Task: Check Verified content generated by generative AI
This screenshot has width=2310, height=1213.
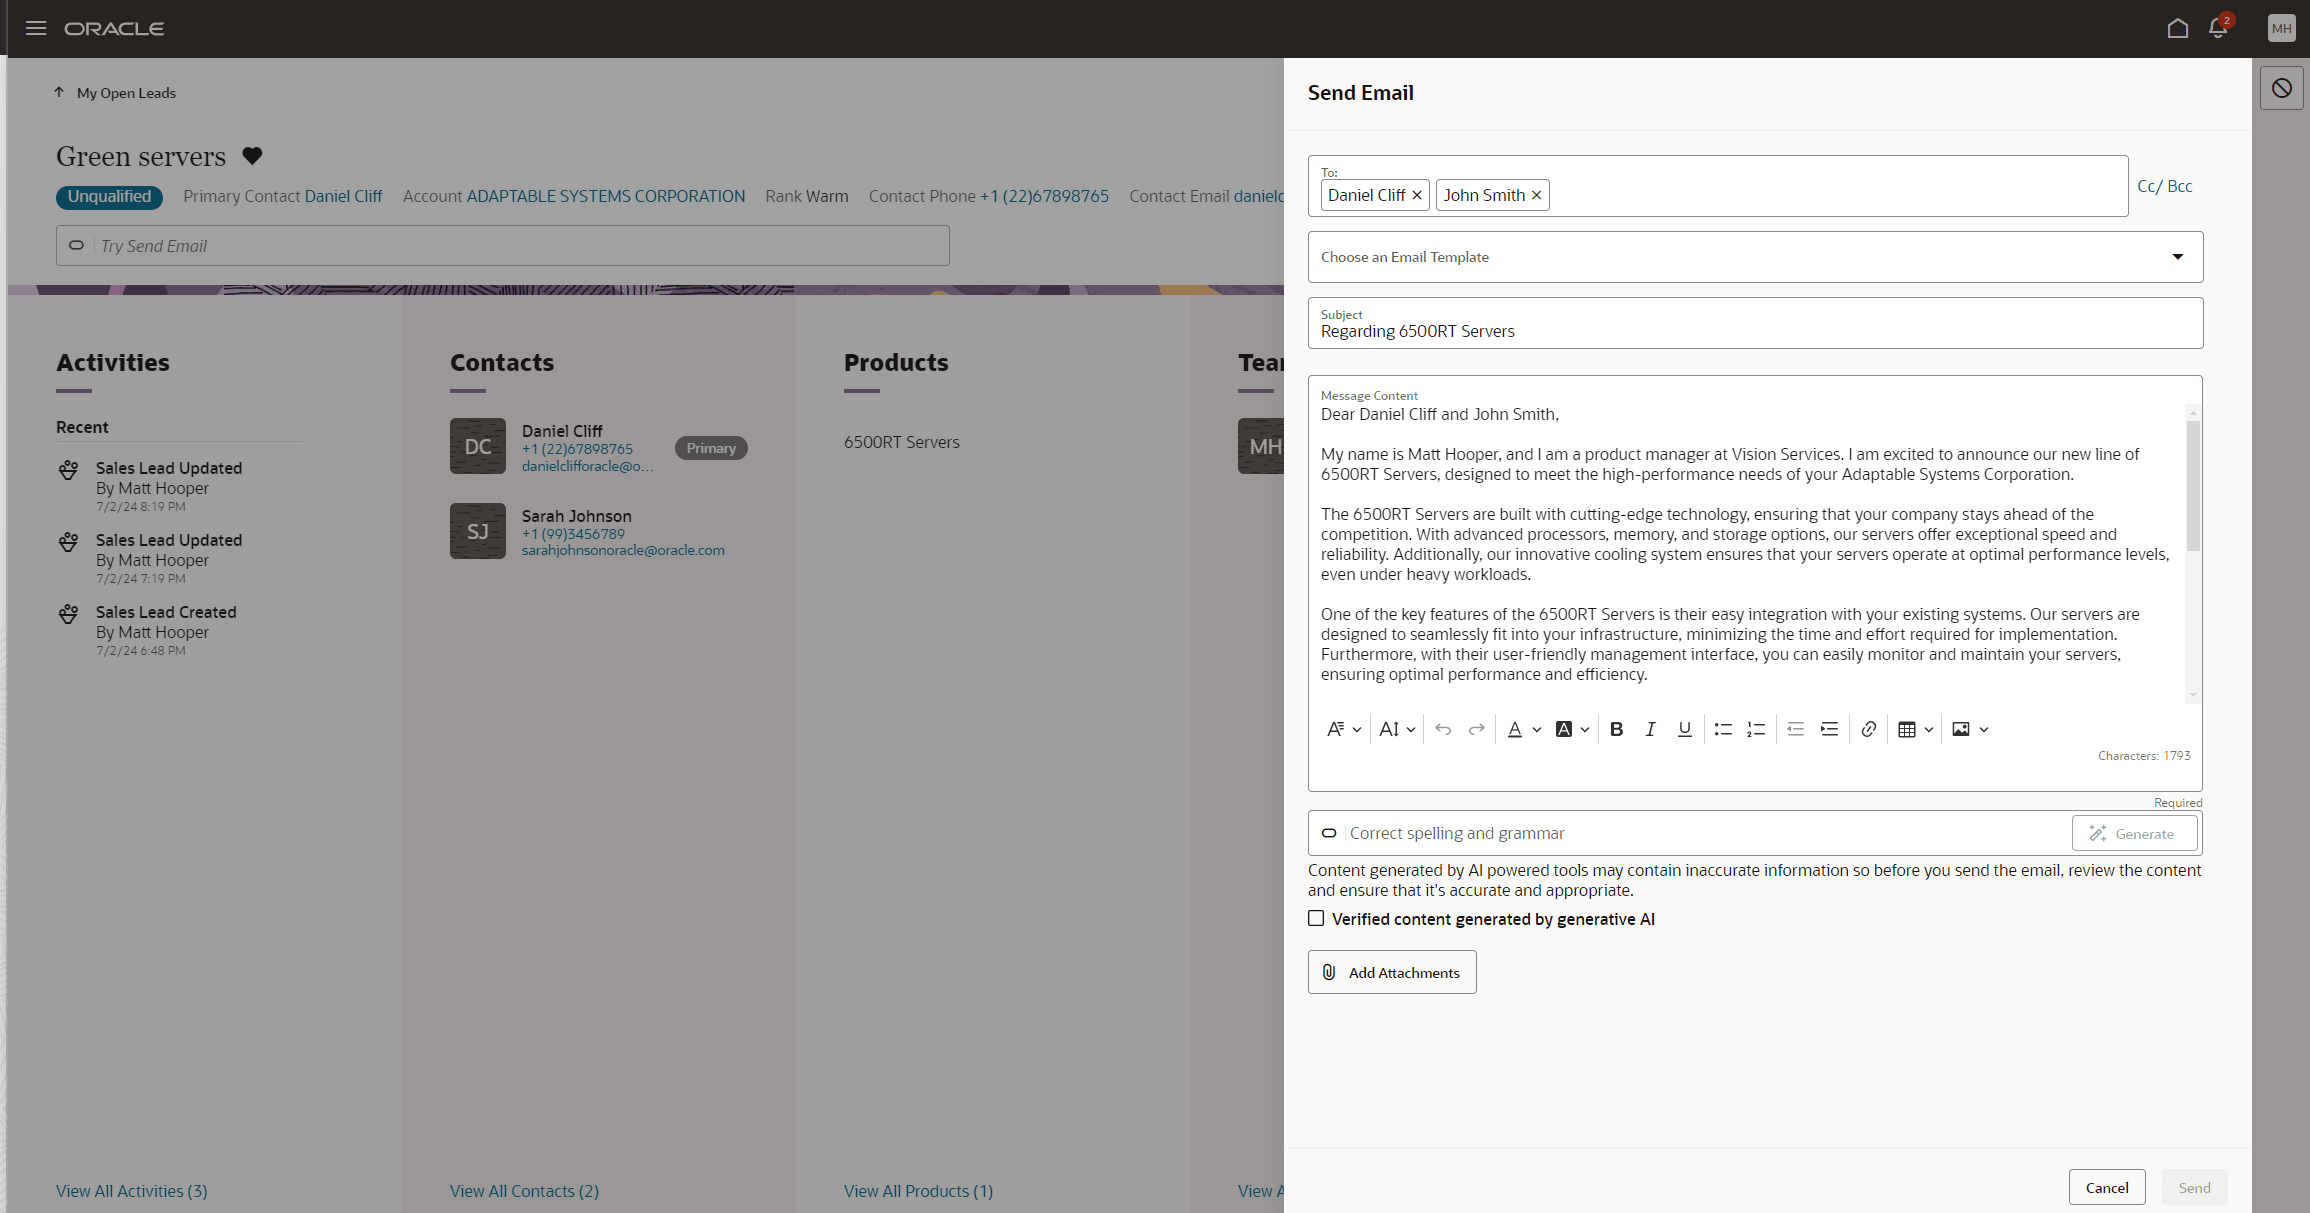Action: [1316, 918]
